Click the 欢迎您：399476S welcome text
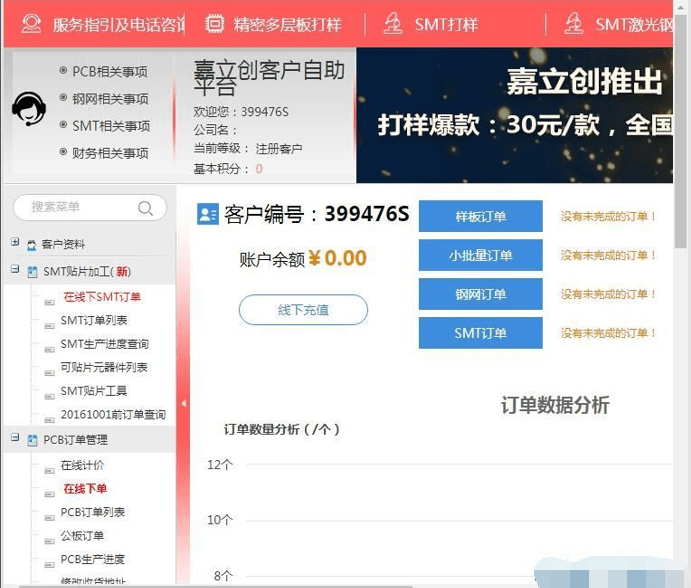The image size is (691, 588). pyautogui.click(x=241, y=112)
